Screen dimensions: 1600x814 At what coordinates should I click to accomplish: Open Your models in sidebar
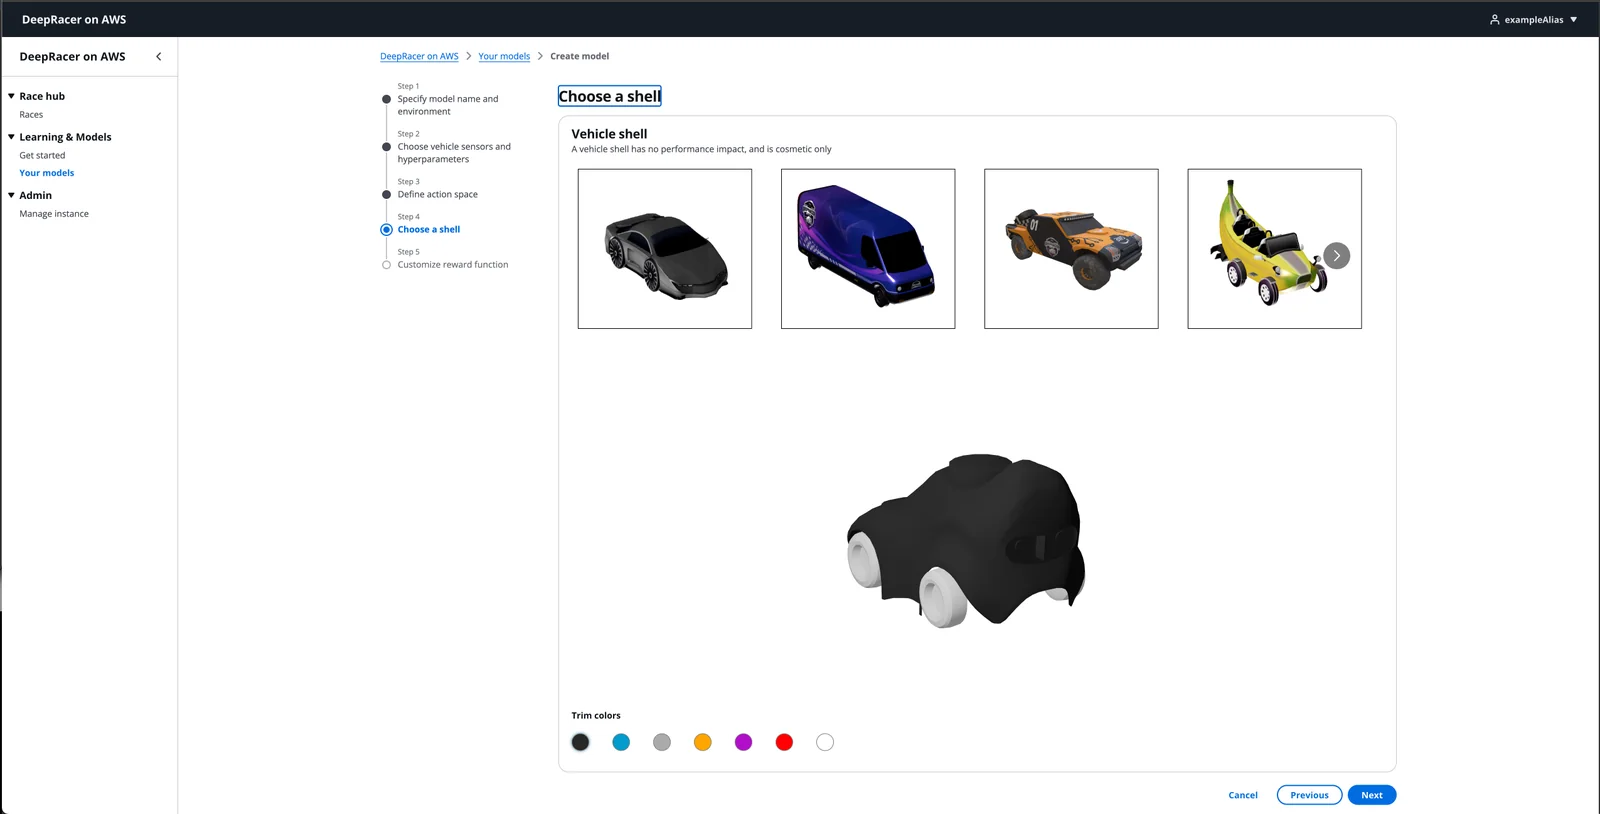pos(47,173)
